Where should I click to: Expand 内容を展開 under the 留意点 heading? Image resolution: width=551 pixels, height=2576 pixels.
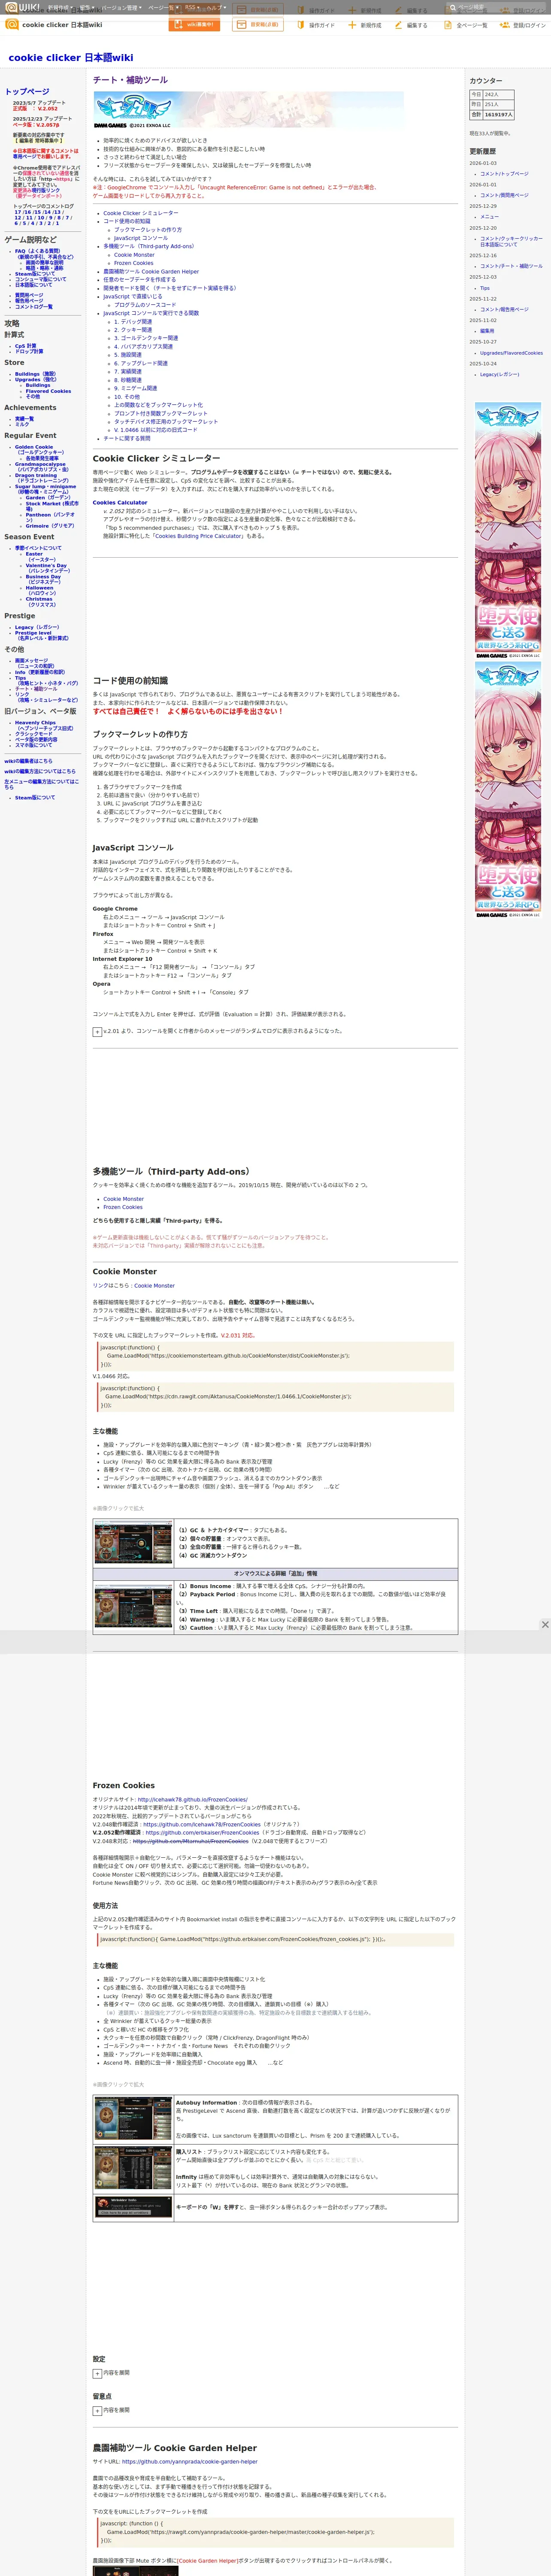click(x=97, y=2411)
